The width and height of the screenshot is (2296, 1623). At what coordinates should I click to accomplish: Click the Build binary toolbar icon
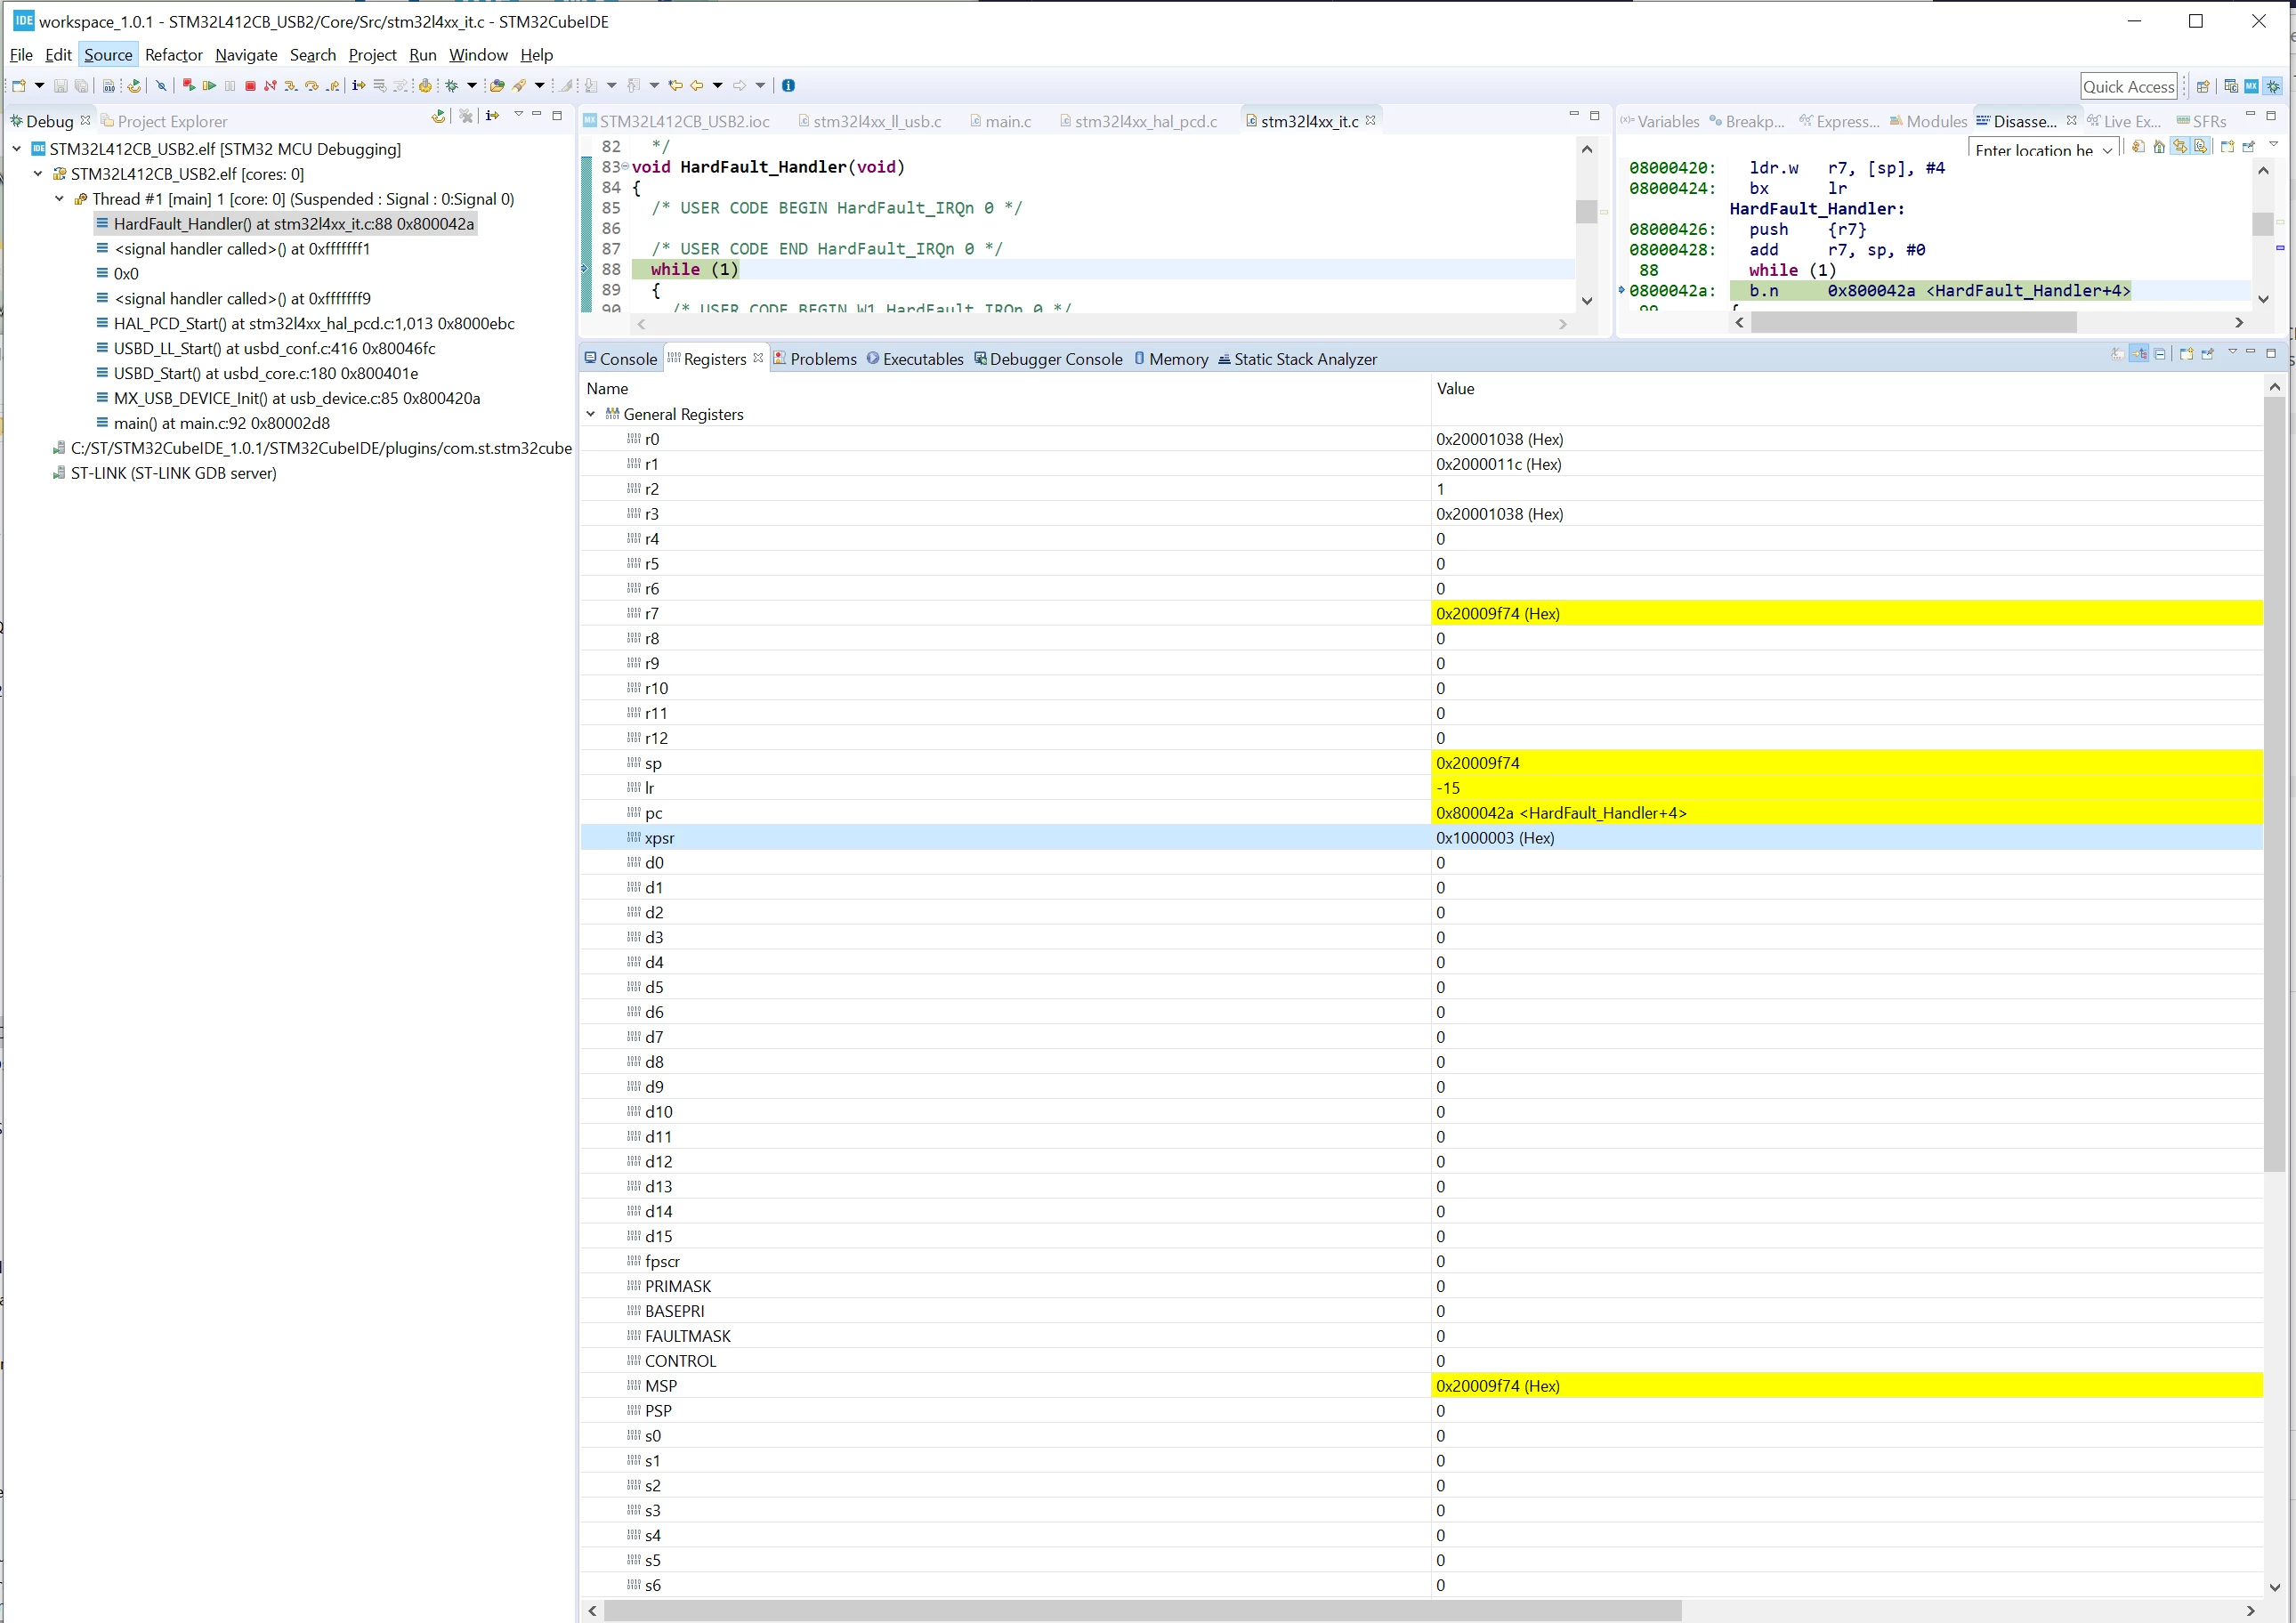pyautogui.click(x=109, y=86)
